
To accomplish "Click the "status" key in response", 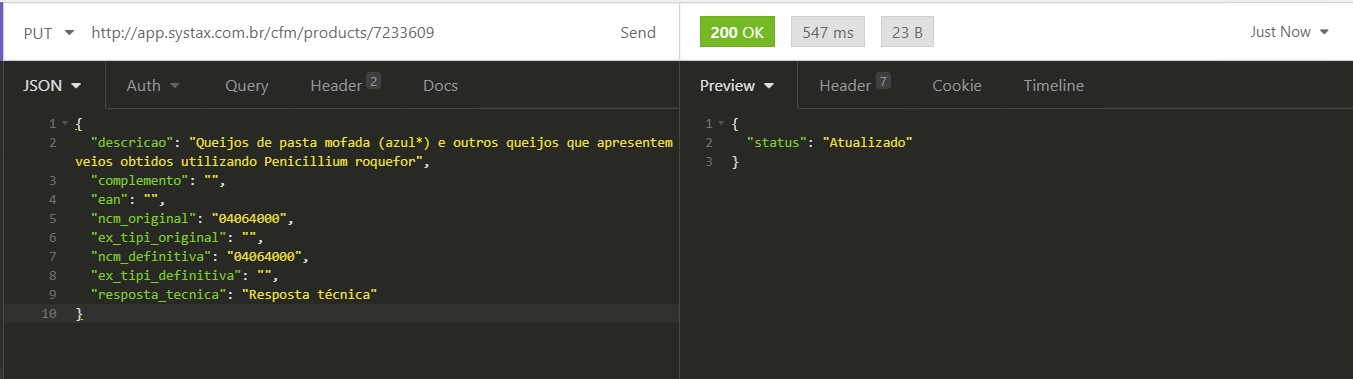I will tap(777, 143).
